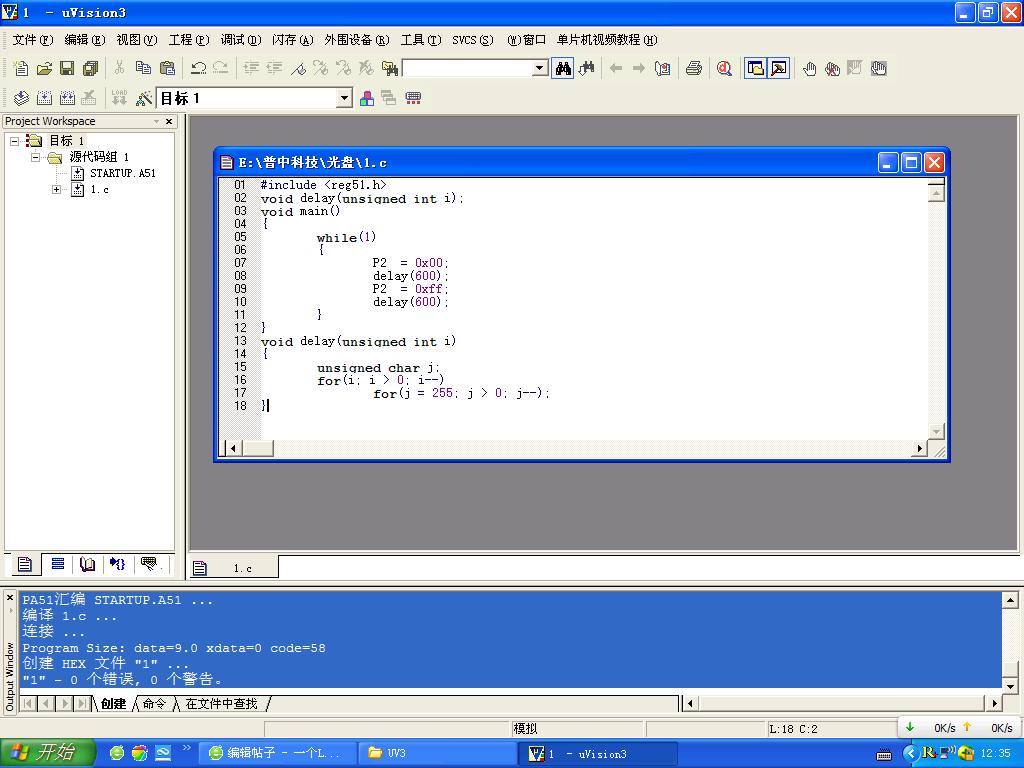The height and width of the screenshot is (768, 1024).
Task: Kill all breakpoints using crossed hand icon
Action: tap(832, 68)
